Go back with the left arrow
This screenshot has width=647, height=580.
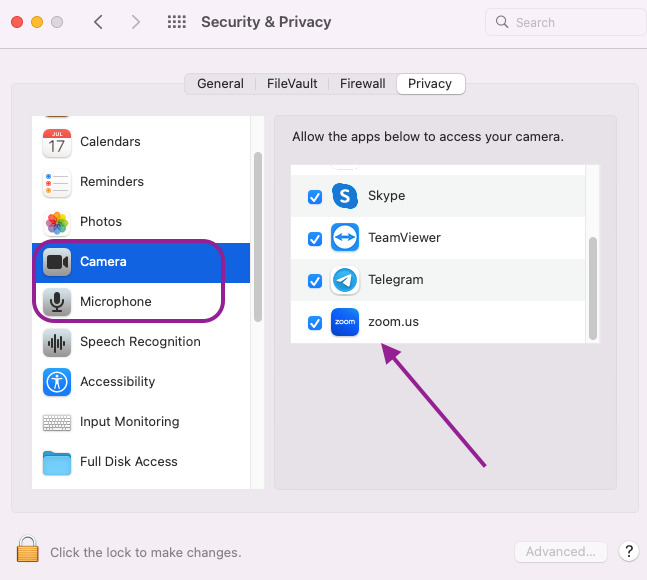pos(98,22)
